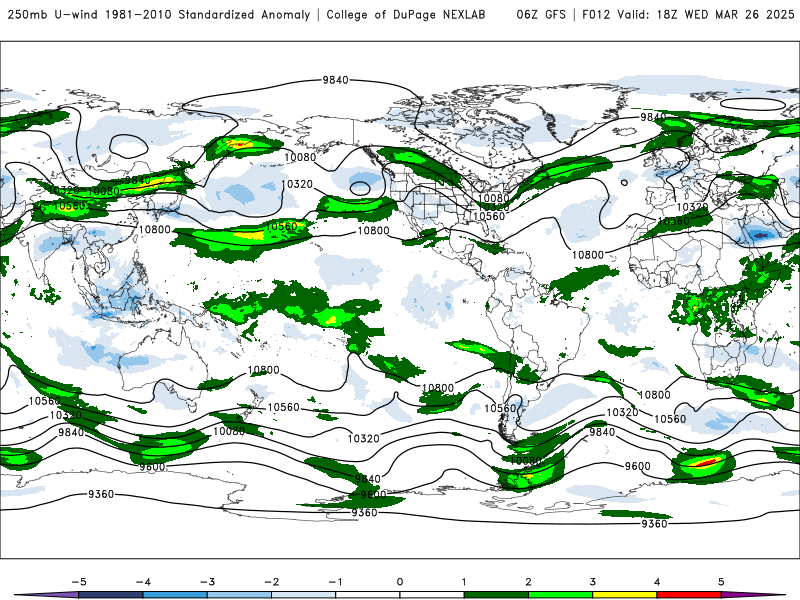Click the dark blue anomaly over the Middle East

[761, 235]
